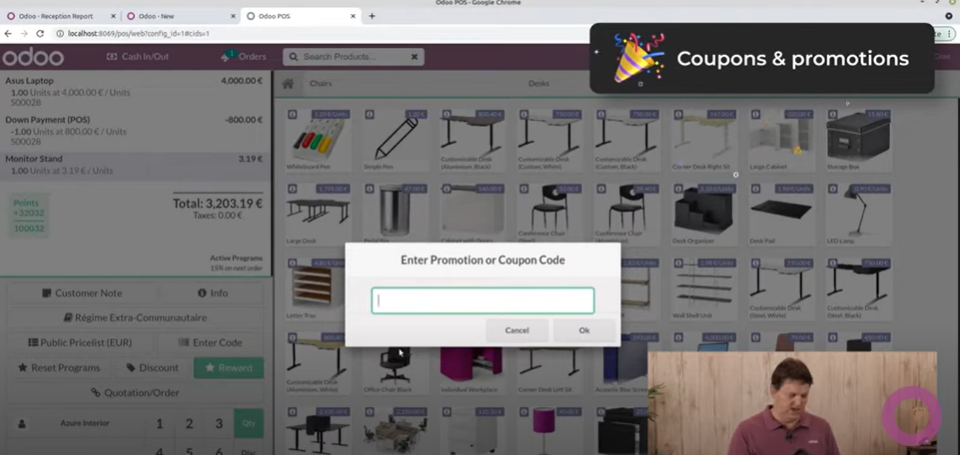Add LED Lamp product

pos(858,215)
